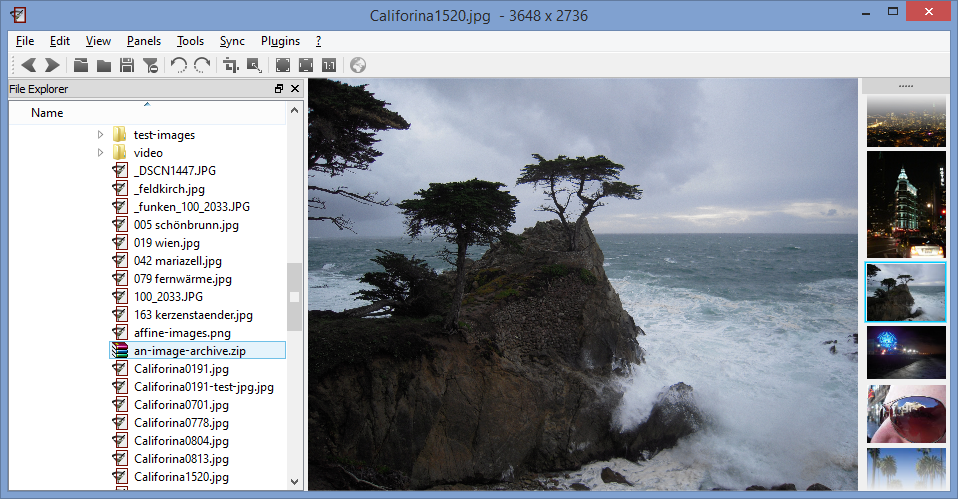
Task: Click the 1:1 actual size icon
Action: [x=329, y=65]
